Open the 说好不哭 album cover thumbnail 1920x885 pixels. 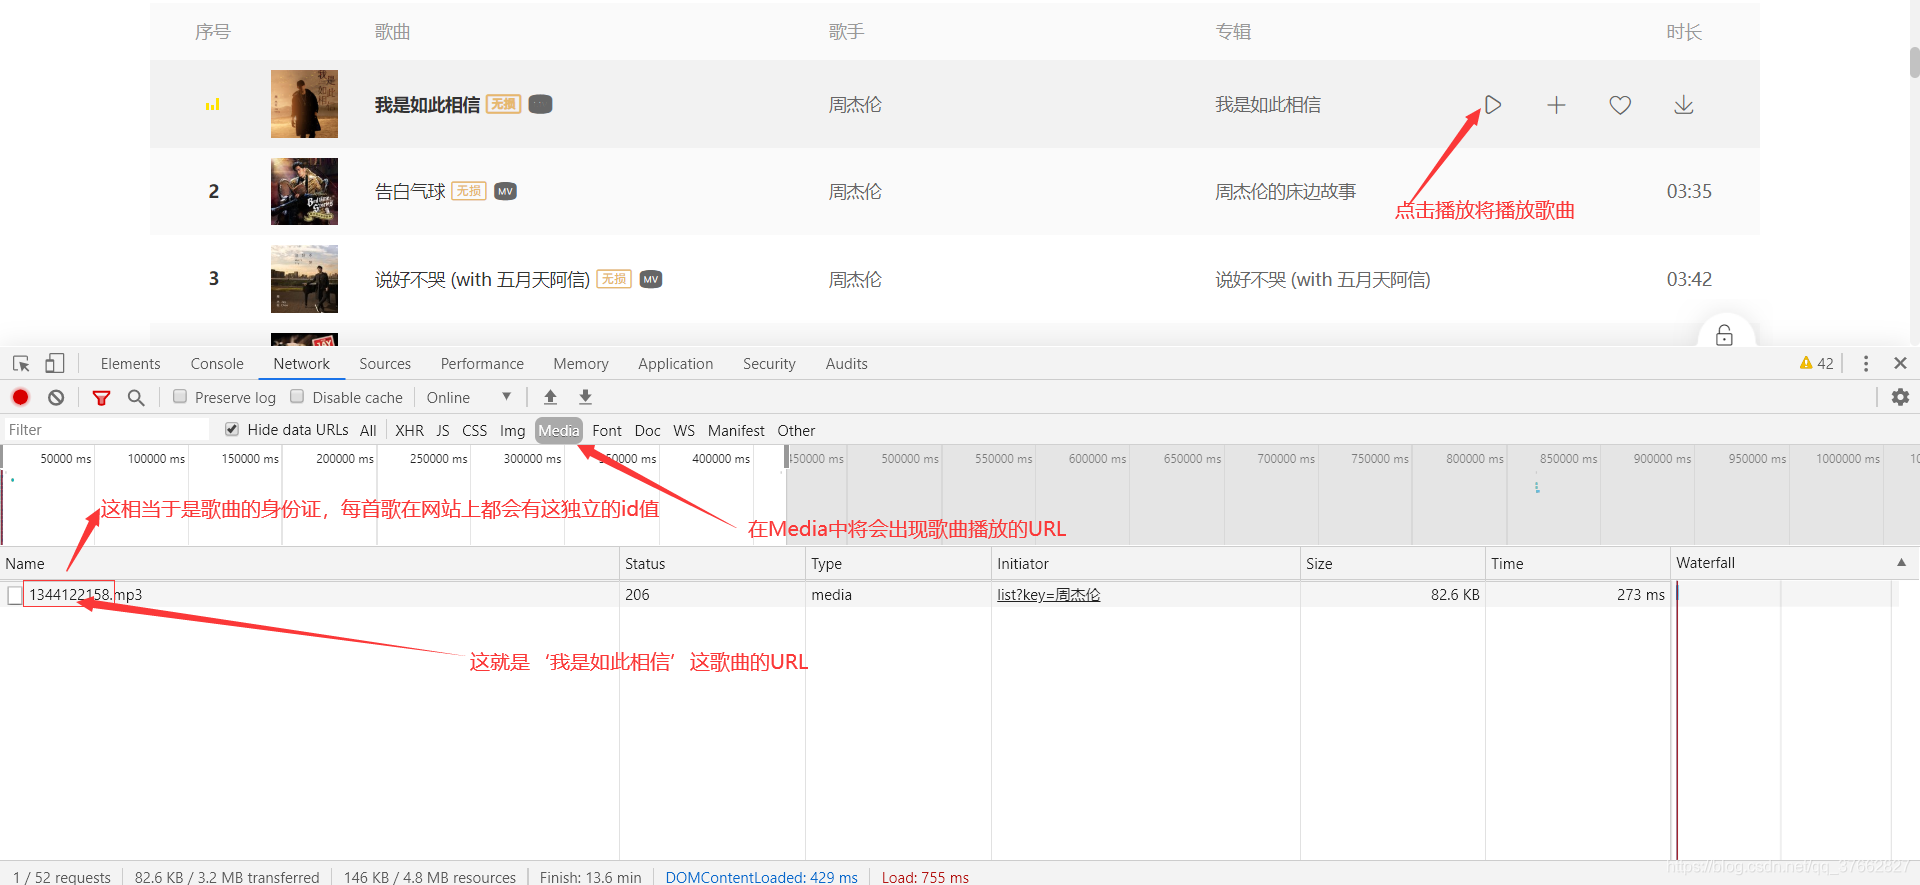[x=304, y=279]
